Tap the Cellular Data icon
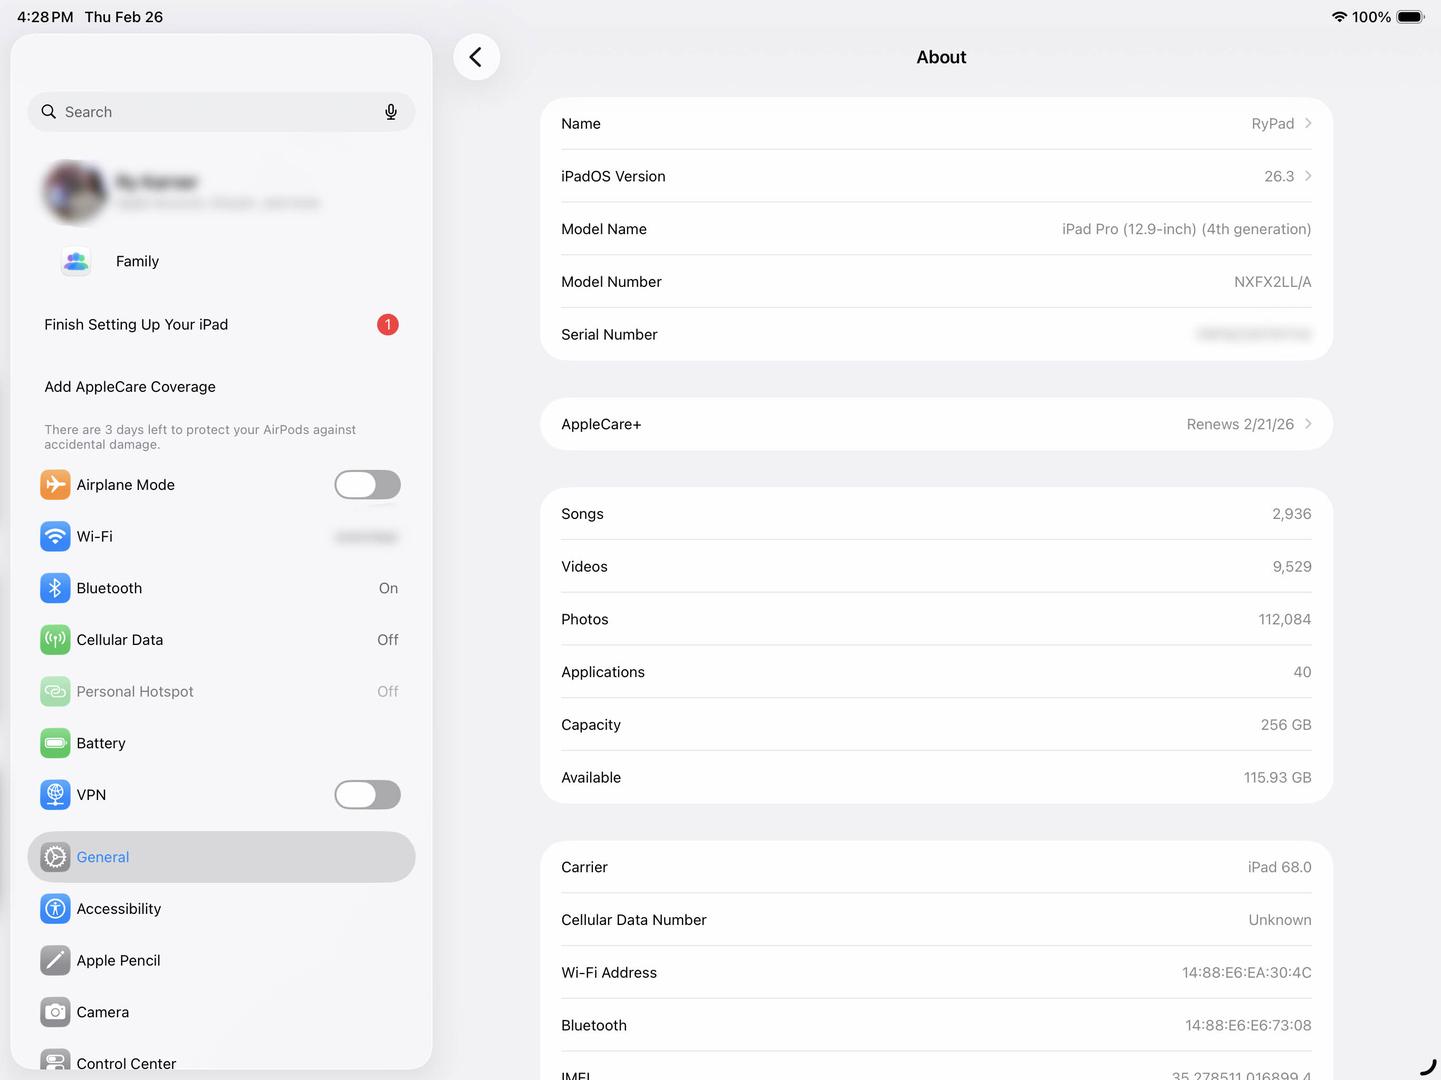The height and width of the screenshot is (1080, 1441). (55, 640)
